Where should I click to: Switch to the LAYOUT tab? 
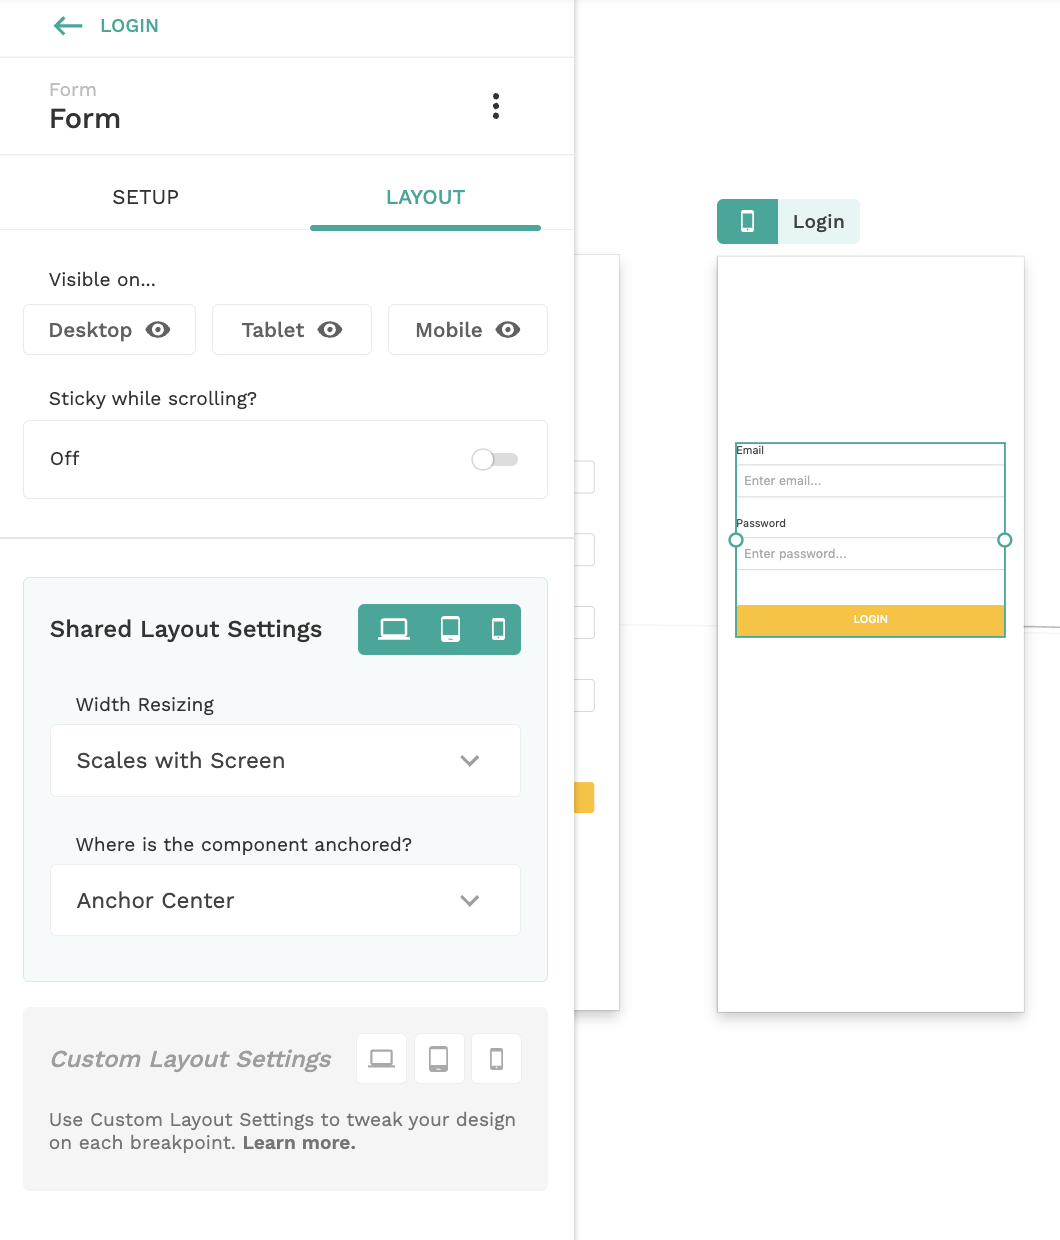click(425, 197)
